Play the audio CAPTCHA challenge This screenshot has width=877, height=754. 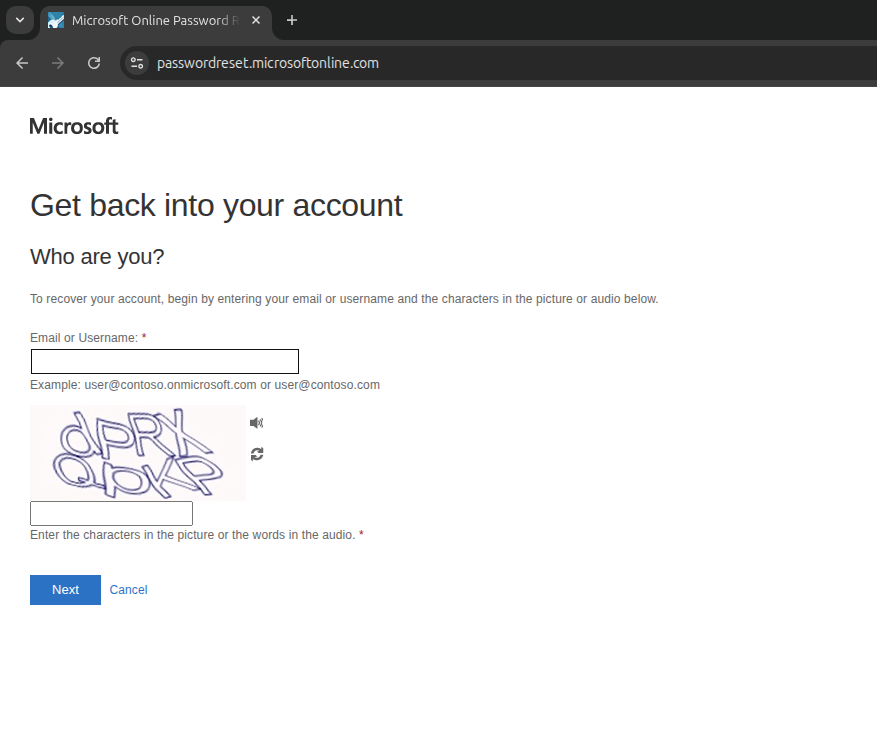256,423
